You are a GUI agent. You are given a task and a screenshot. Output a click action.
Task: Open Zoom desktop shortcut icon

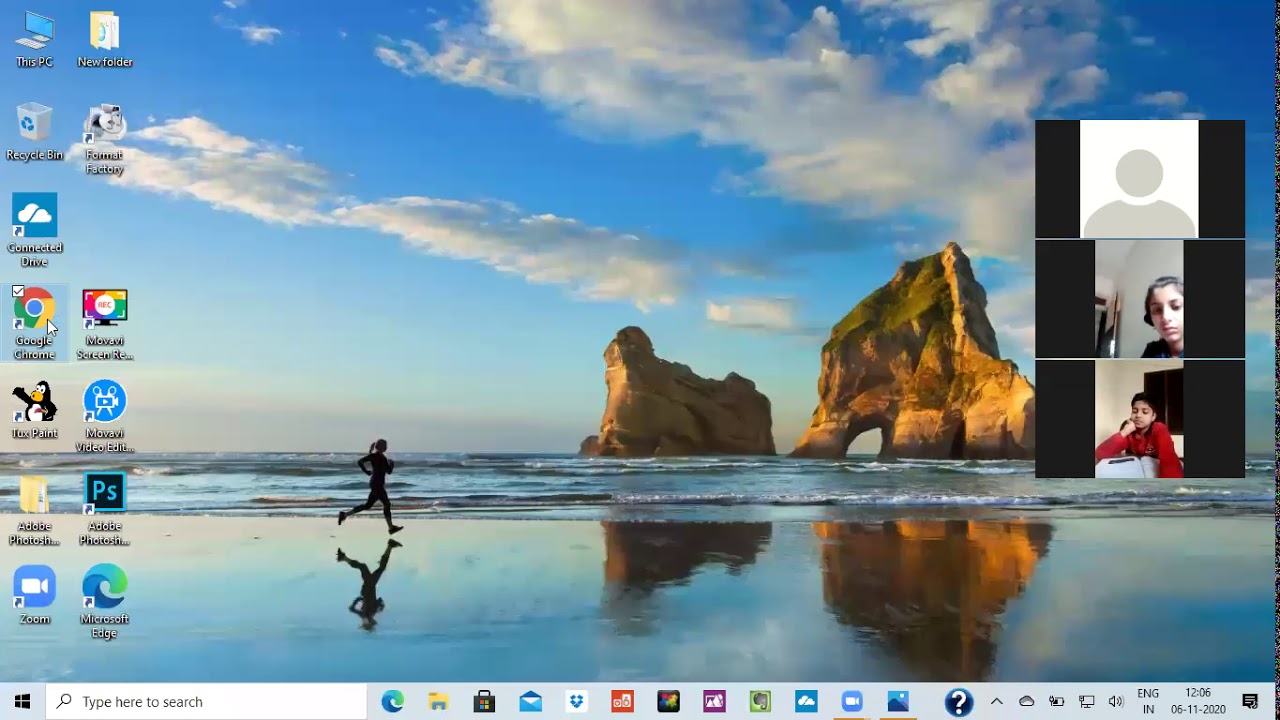coord(34,588)
